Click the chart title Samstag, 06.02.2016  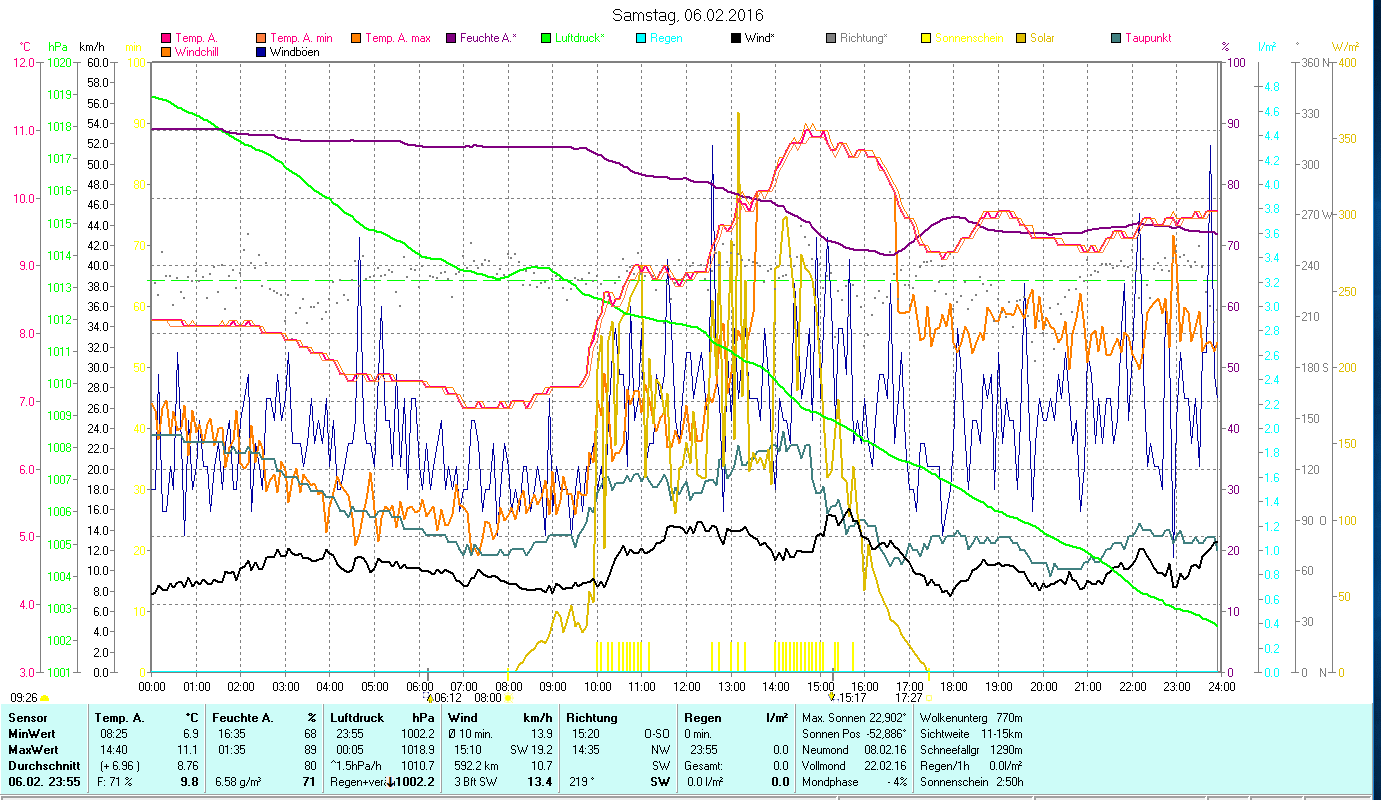point(686,15)
